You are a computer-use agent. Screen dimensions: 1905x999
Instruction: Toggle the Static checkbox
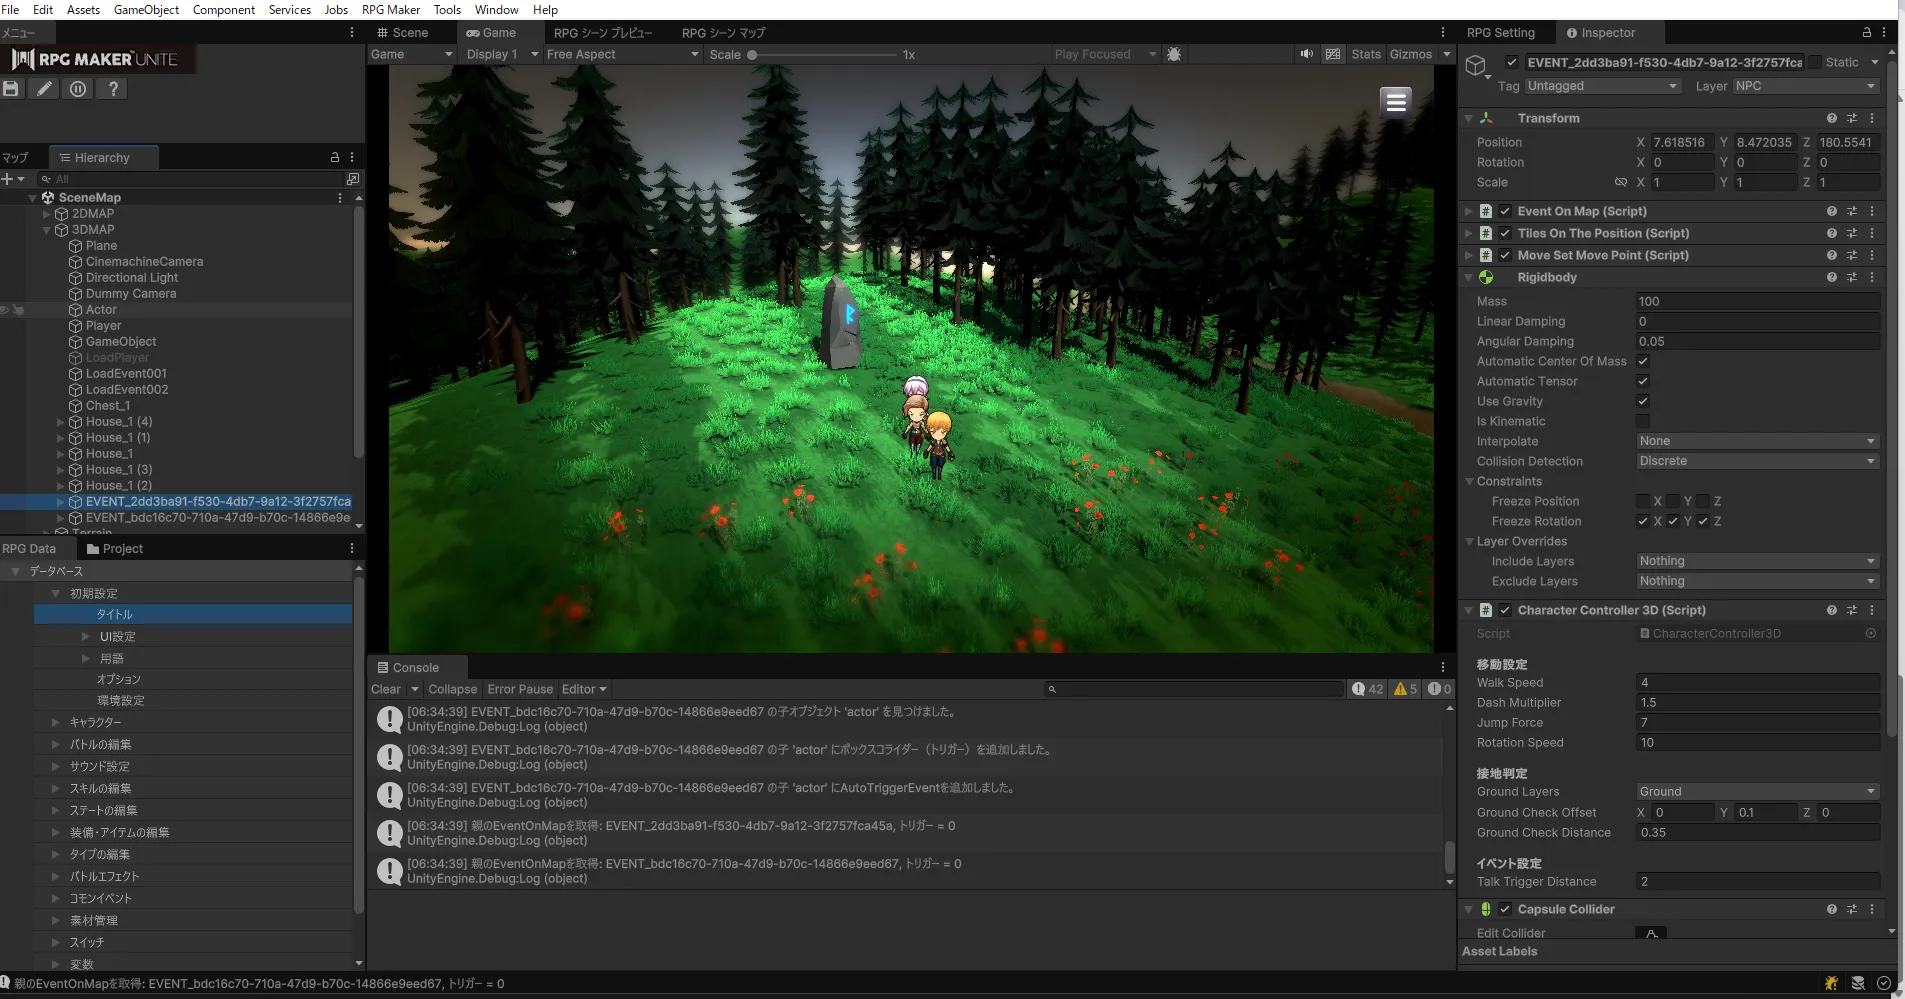1815,62
